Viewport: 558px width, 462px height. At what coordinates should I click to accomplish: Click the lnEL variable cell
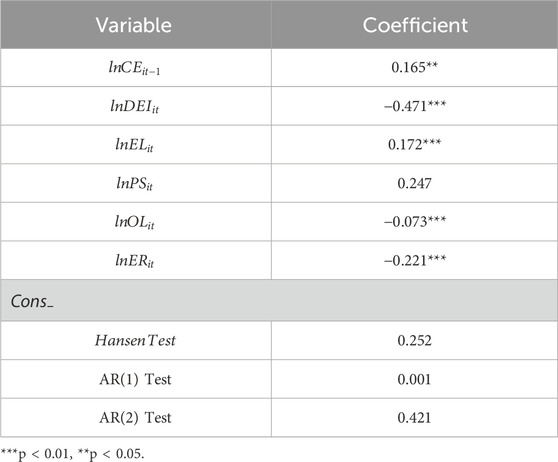point(135,145)
